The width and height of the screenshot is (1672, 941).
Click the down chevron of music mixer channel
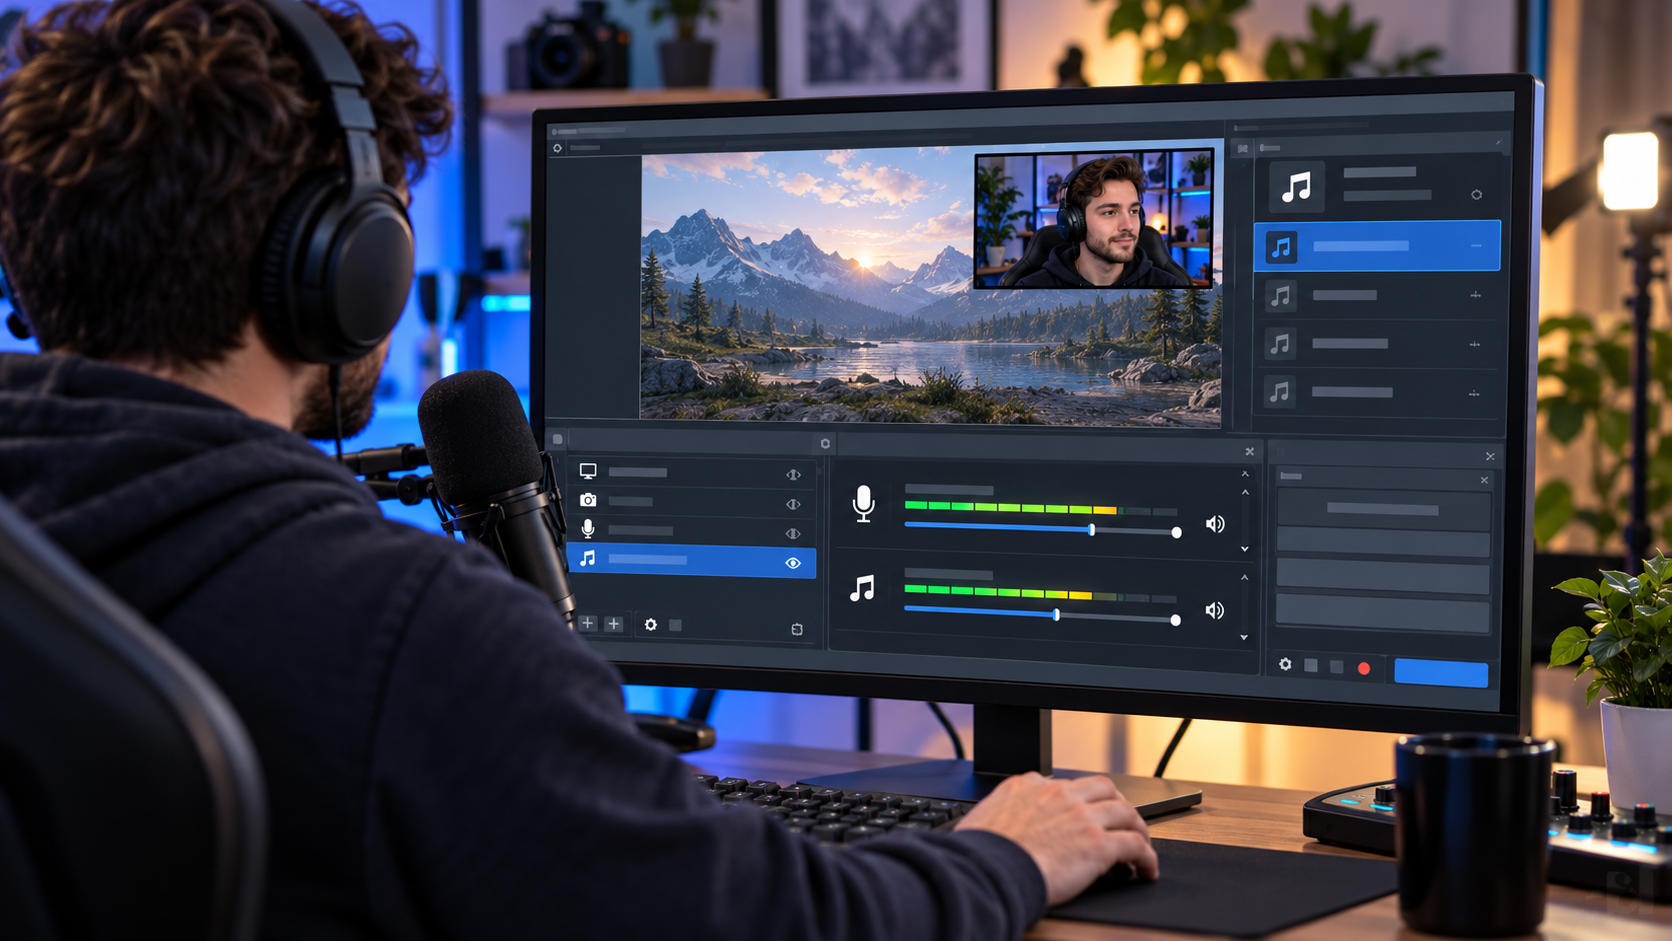pos(1244,637)
